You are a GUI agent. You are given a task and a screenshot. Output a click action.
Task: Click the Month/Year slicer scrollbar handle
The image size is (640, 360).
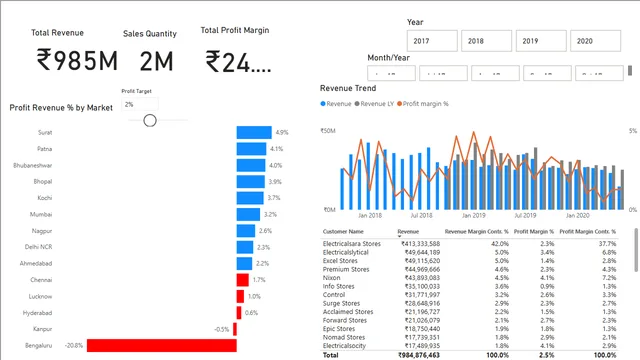pos(630,70)
